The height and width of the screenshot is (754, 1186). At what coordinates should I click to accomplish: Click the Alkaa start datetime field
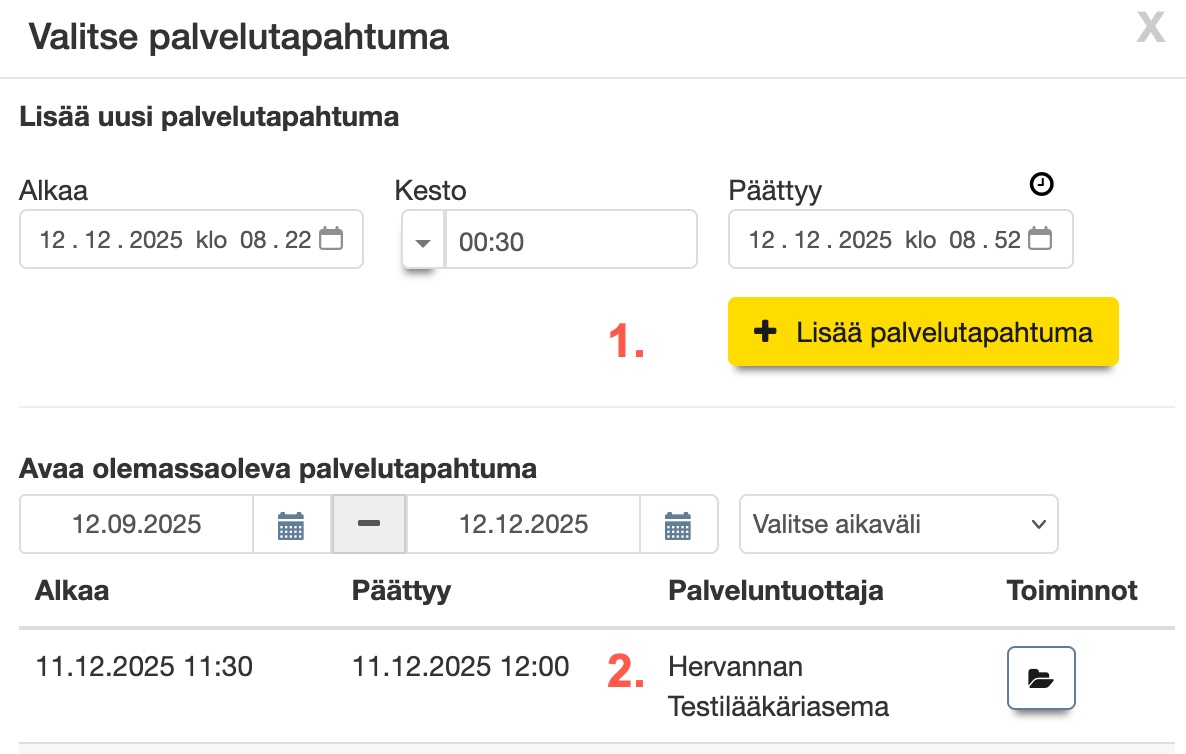click(x=175, y=239)
